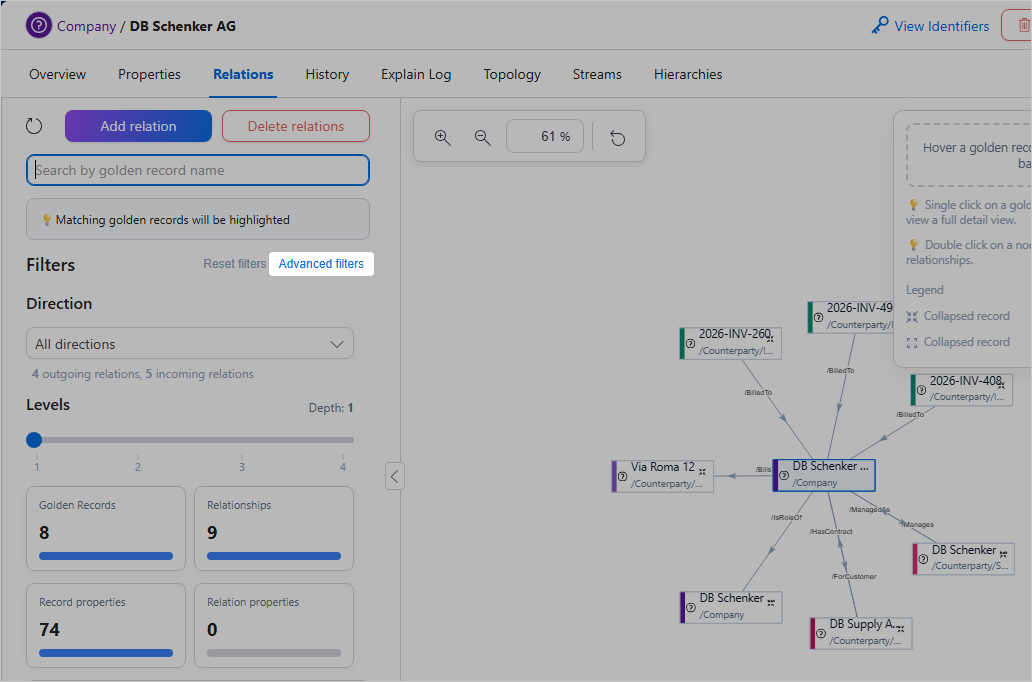Screen dimensions: 1032x682
Task: Select the 2026-INV-408 graph node
Action: pyautogui.click(x=962, y=390)
